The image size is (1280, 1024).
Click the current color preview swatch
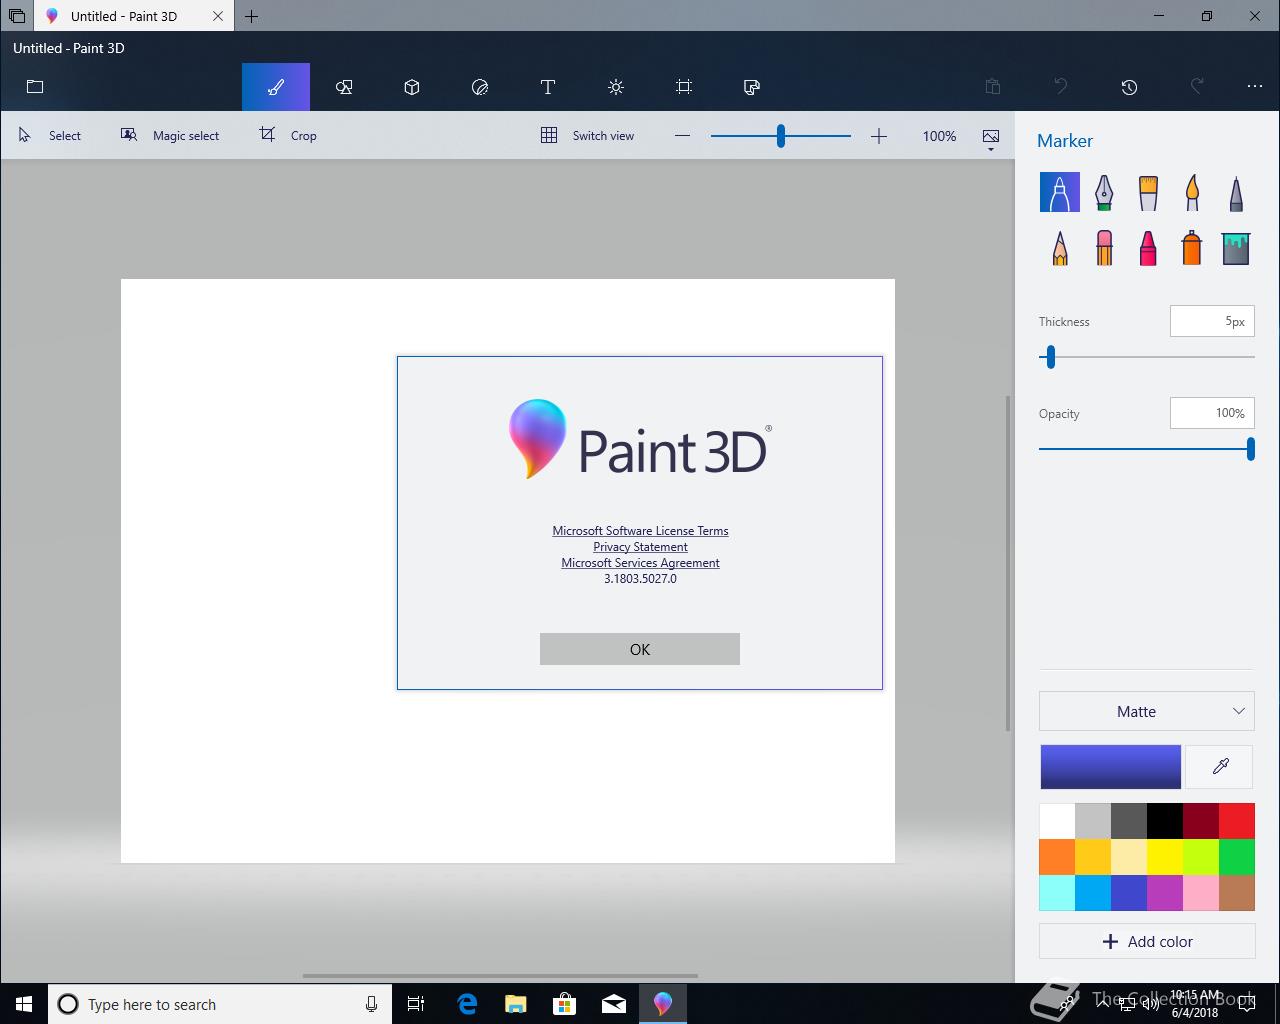click(1111, 767)
